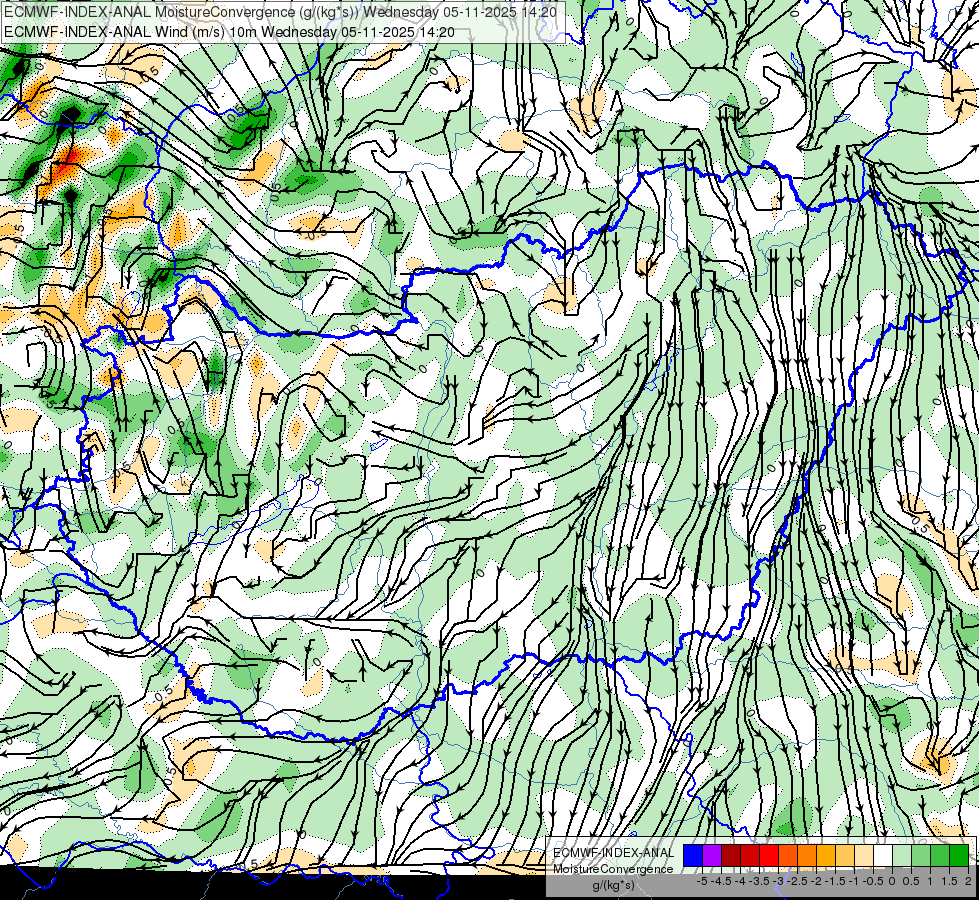Click the '-5' value on legend scale
Viewport: 979px width, 900px height.
[702, 881]
